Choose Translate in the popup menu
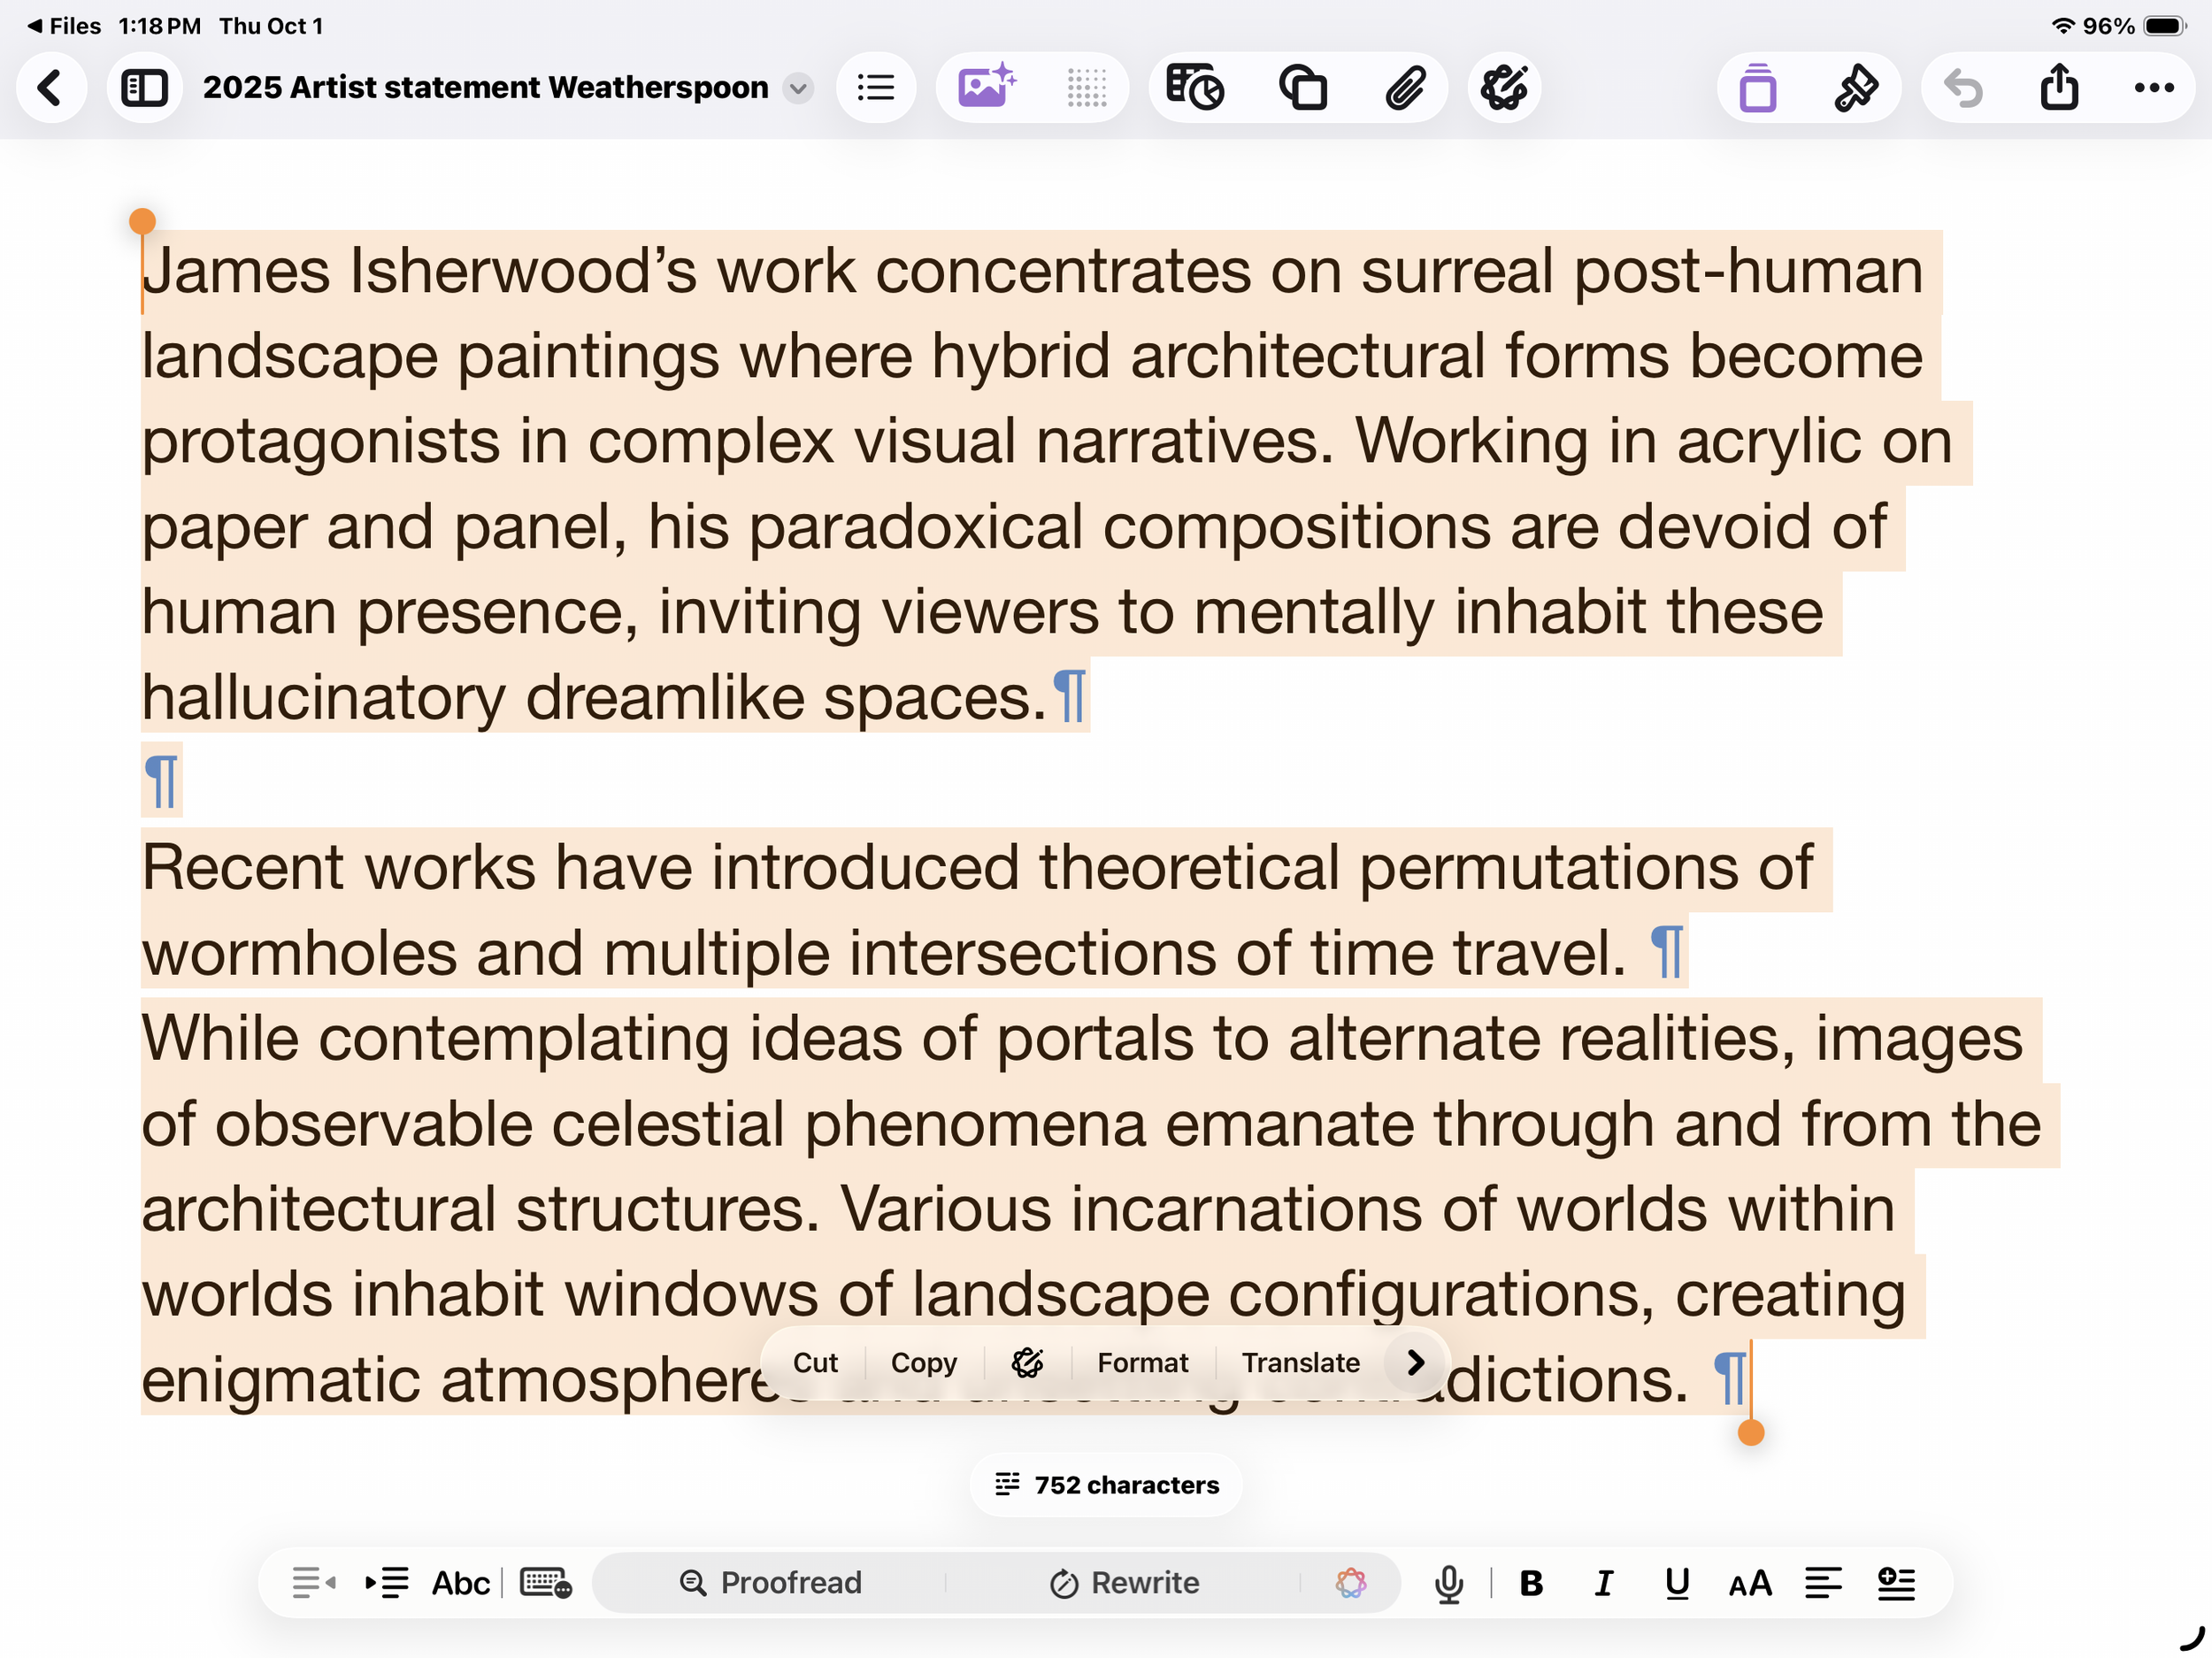This screenshot has height=1658, width=2212. click(1300, 1362)
